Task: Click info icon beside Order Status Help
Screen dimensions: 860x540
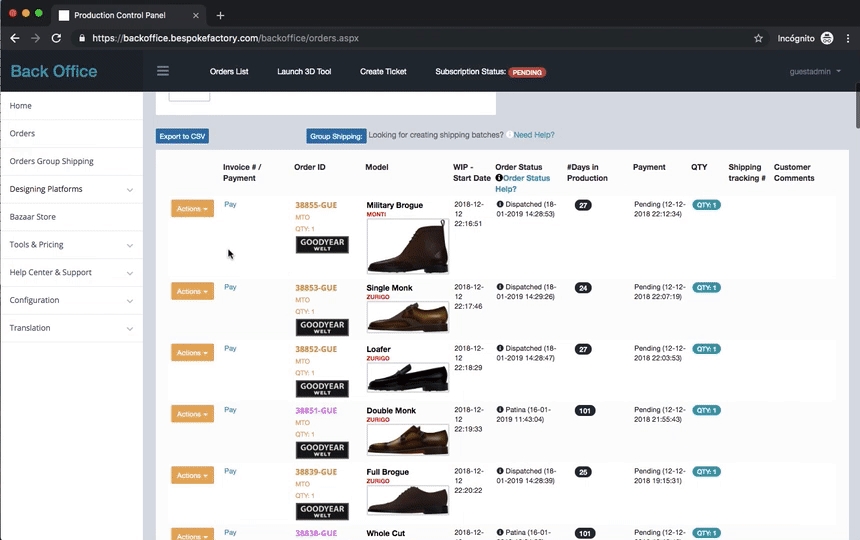Action: [499, 178]
